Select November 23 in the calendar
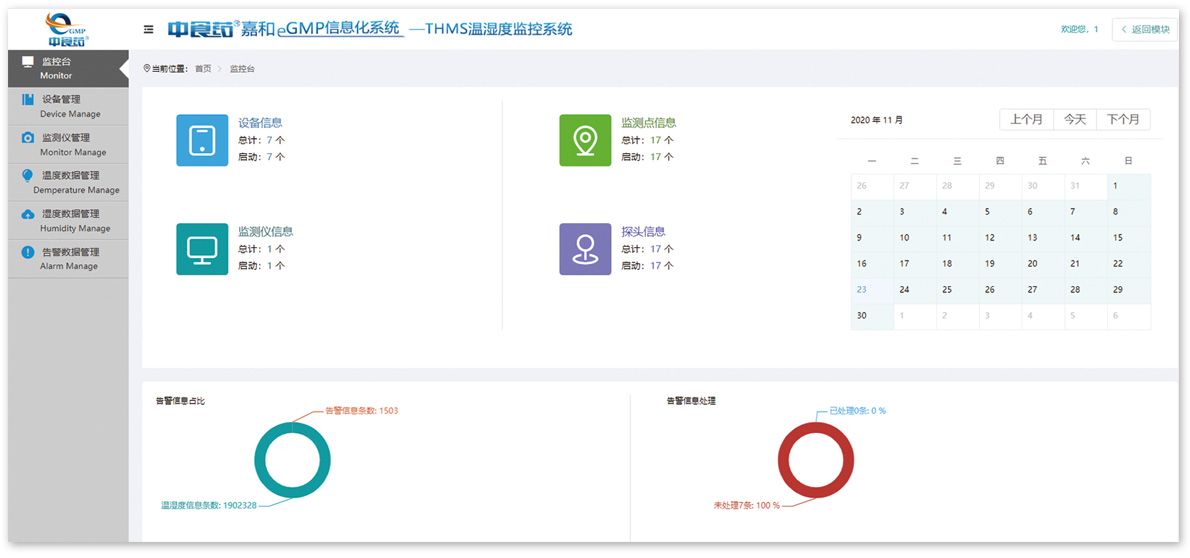The height and width of the screenshot is (558, 1190). coord(862,290)
